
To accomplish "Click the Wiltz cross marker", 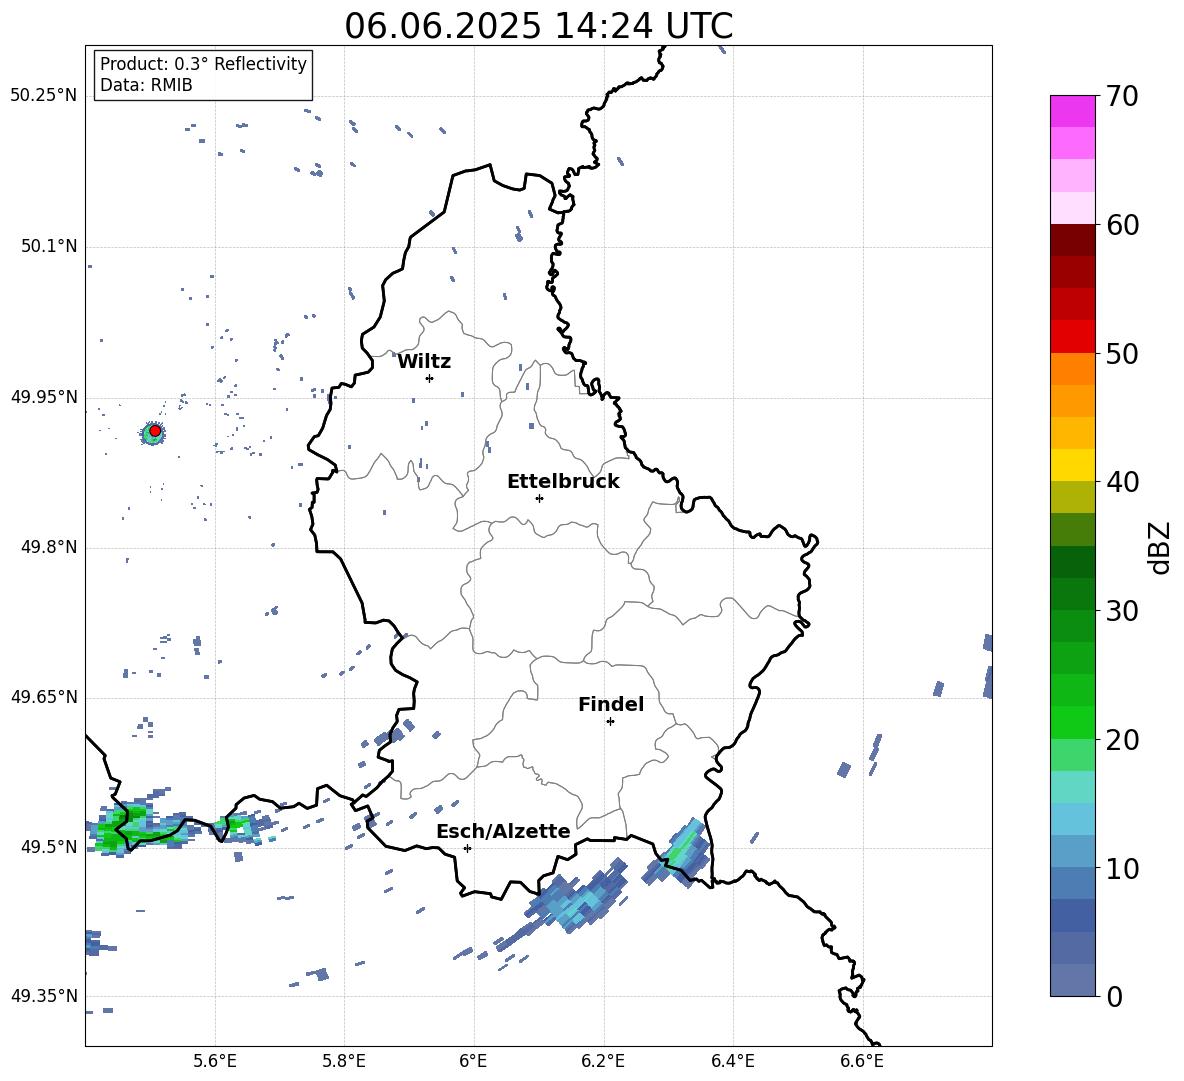I will [x=429, y=378].
